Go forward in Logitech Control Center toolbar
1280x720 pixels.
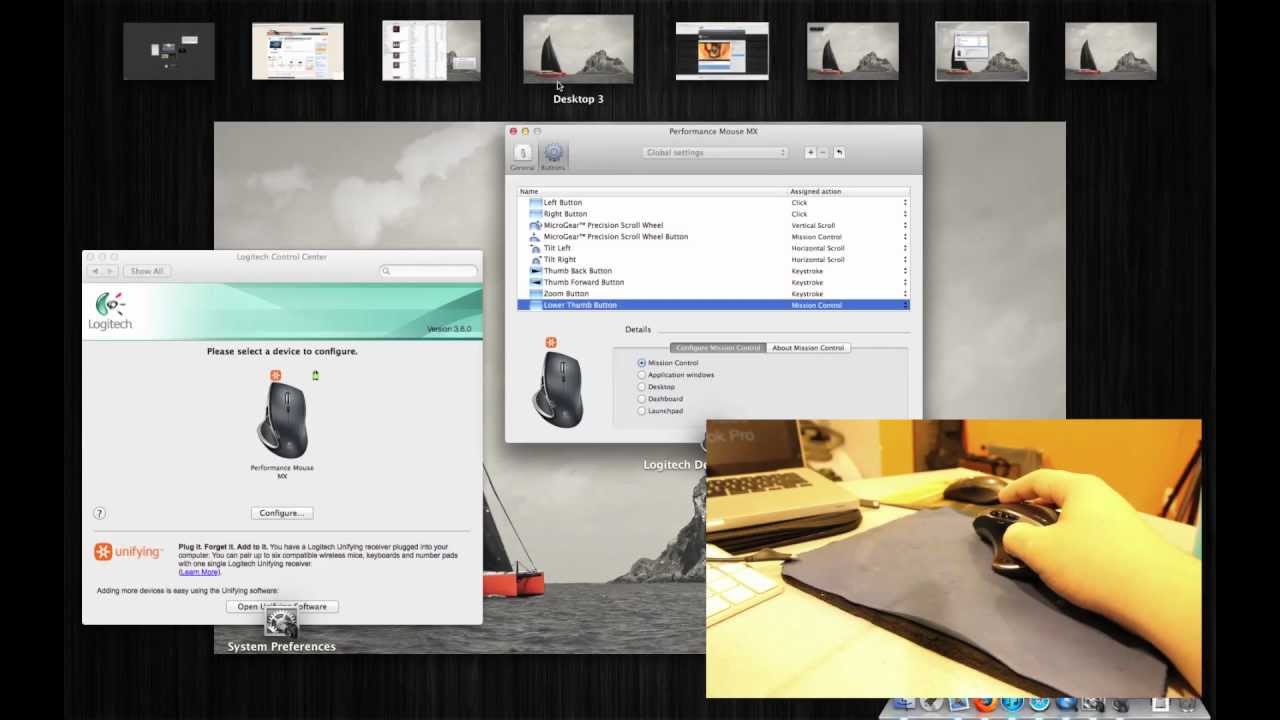[110, 271]
